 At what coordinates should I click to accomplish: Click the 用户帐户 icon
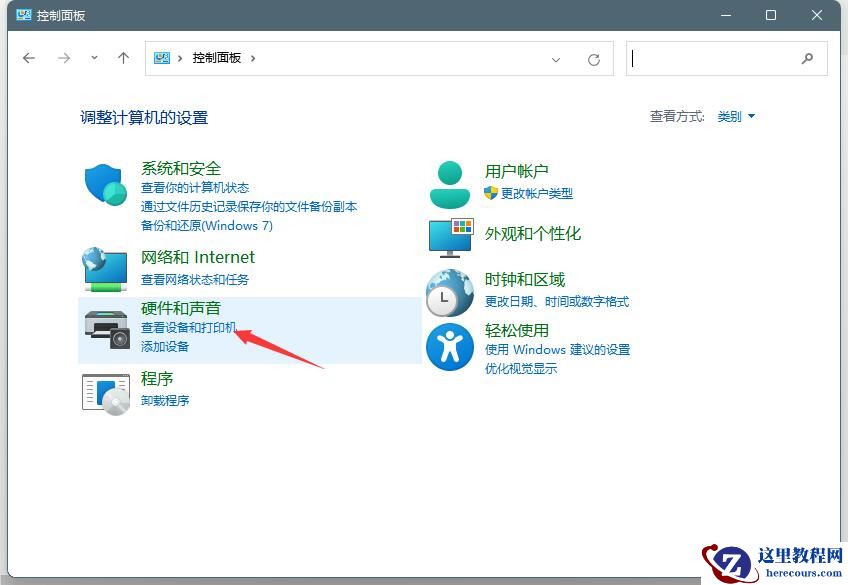449,181
